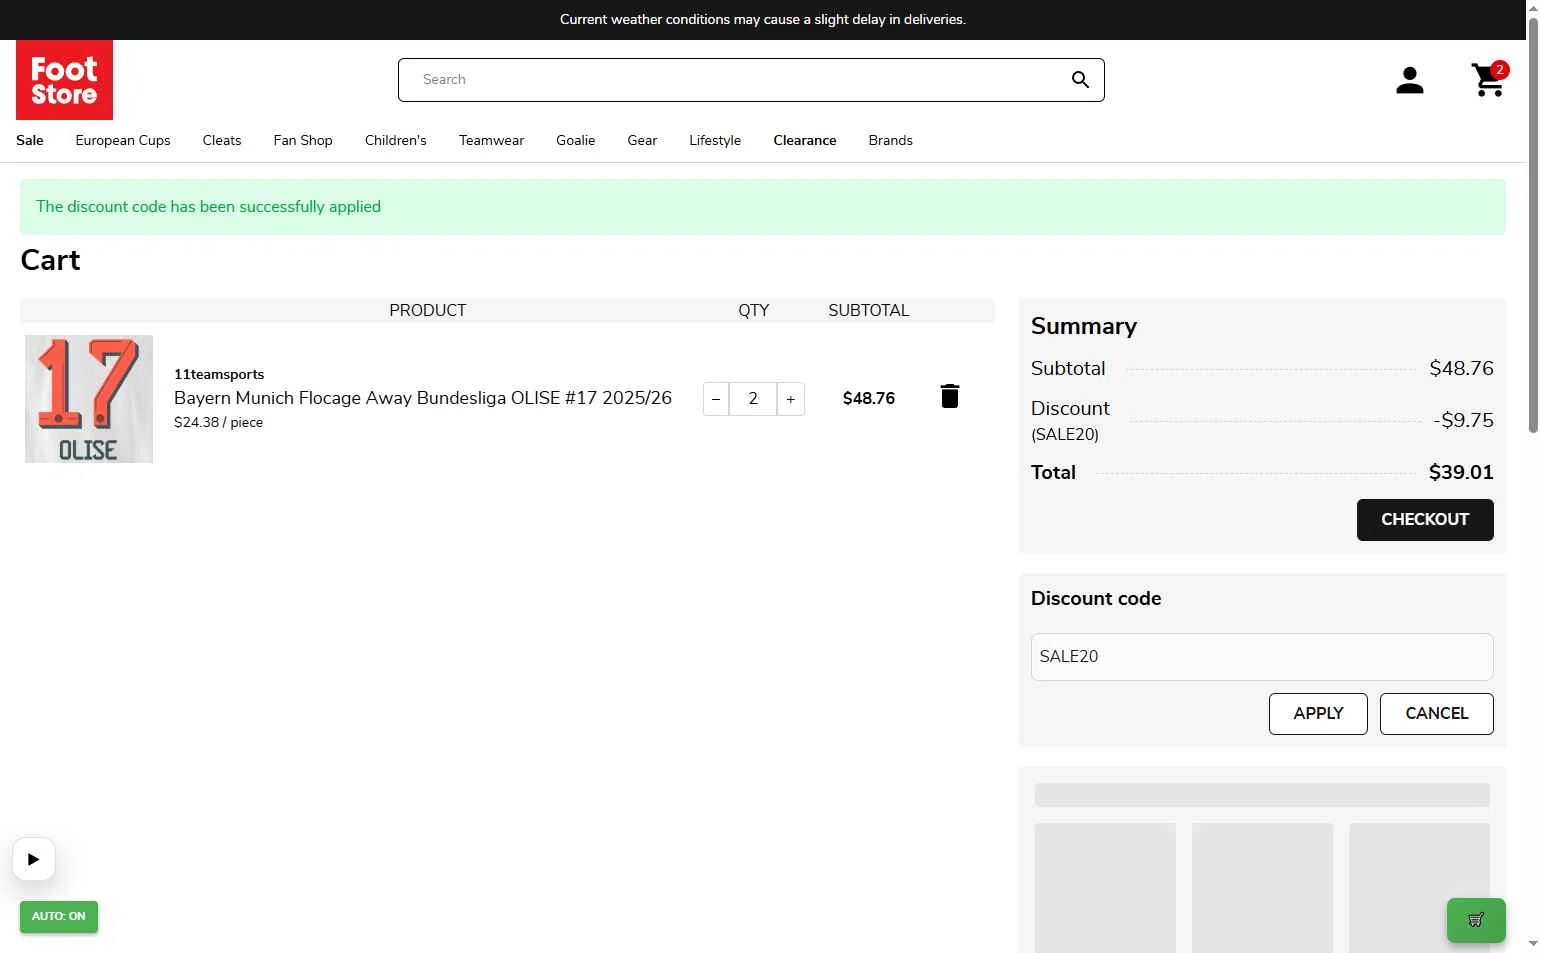The width and height of the screenshot is (1541, 953).
Task: Click the PRODUCT column header
Action: (x=428, y=310)
